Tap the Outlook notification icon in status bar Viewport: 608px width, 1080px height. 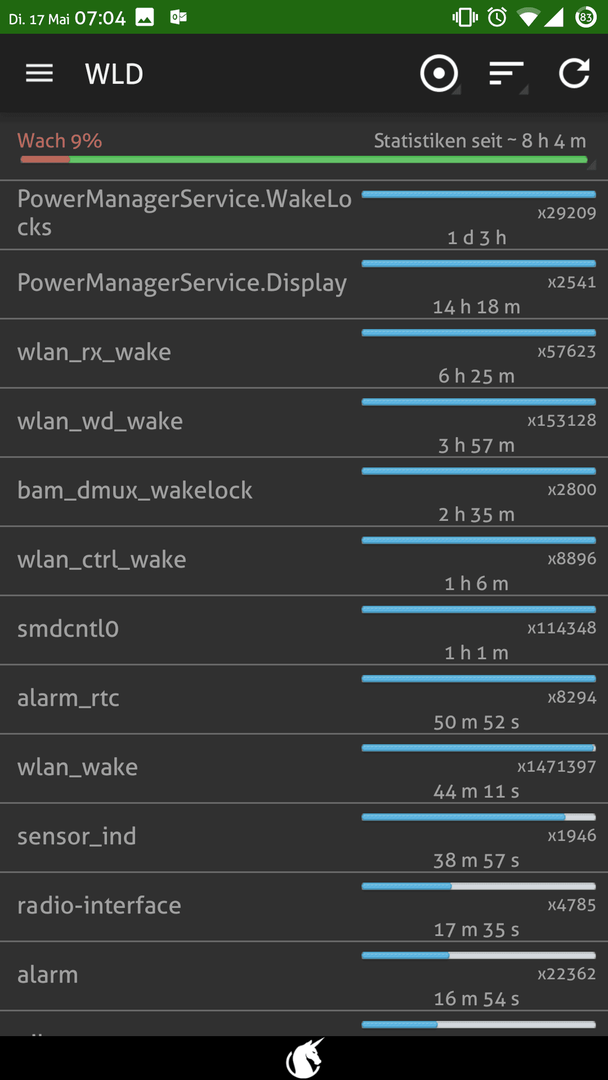[x=178, y=17]
